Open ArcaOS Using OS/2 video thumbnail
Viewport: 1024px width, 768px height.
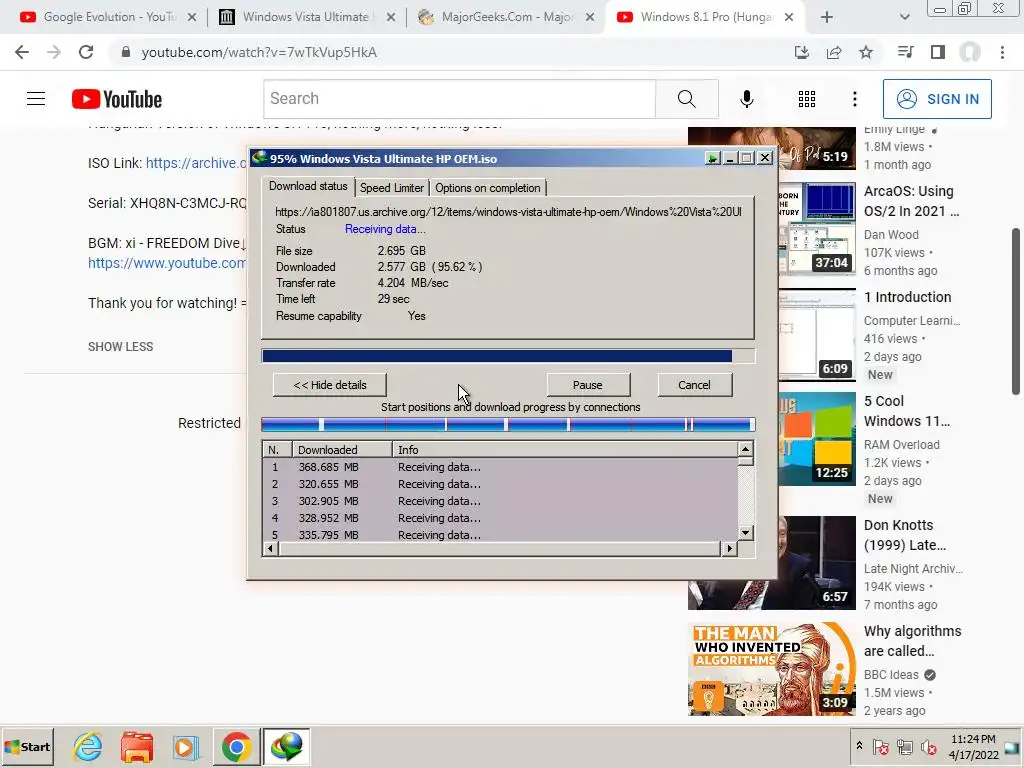tap(816, 229)
